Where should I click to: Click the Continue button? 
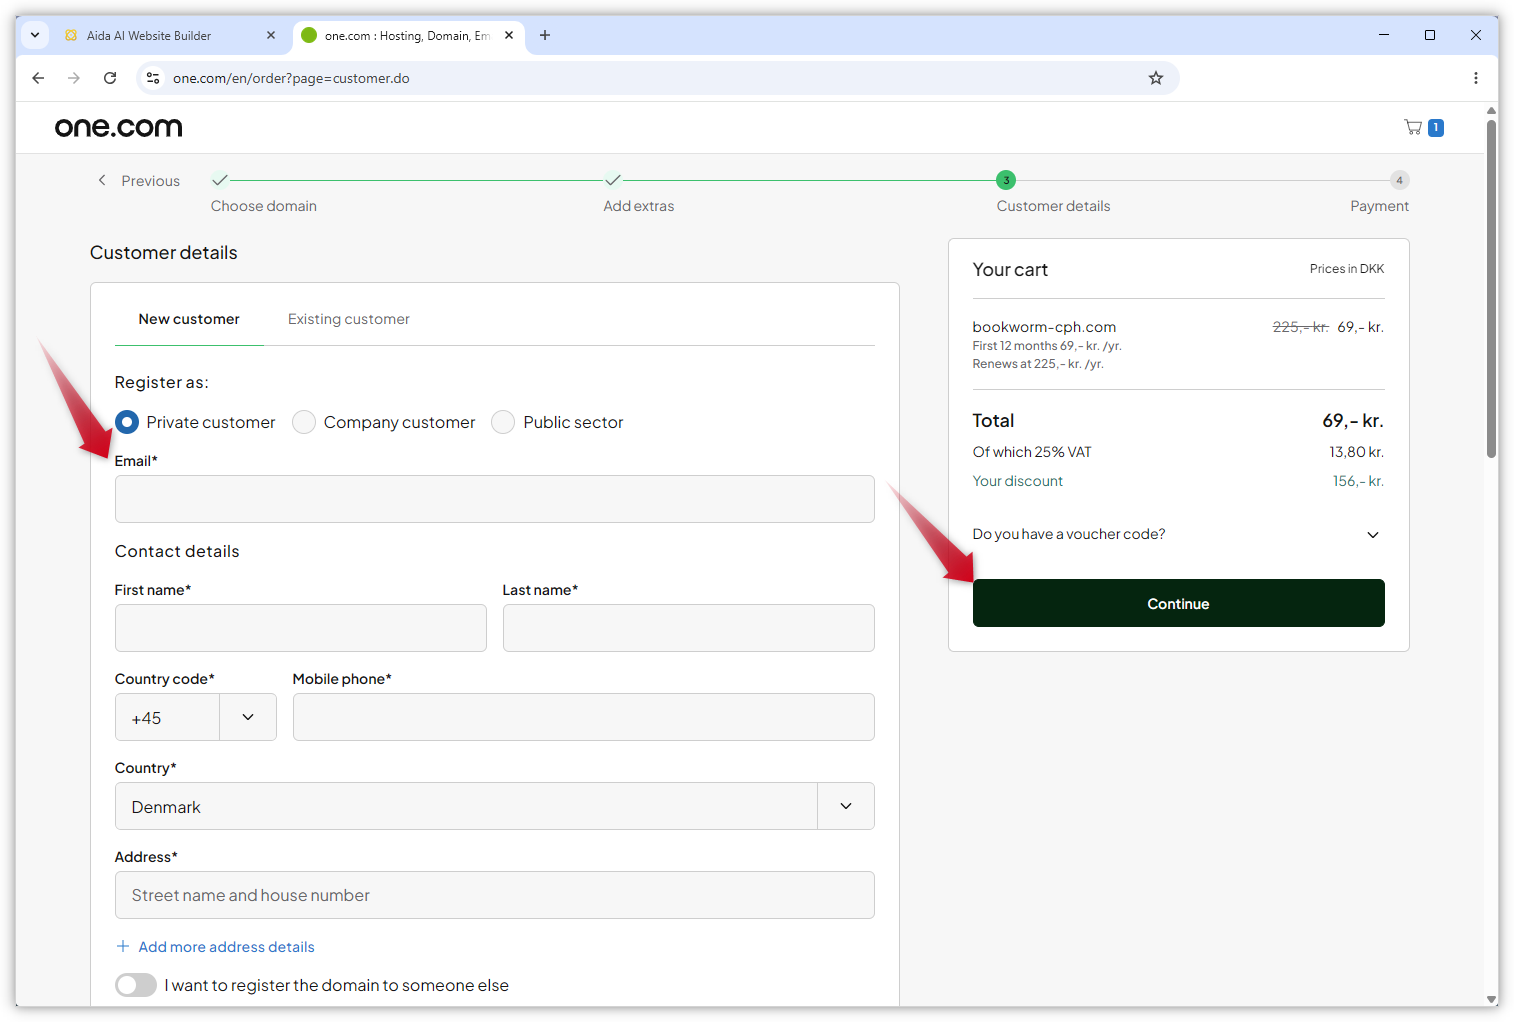click(1178, 603)
